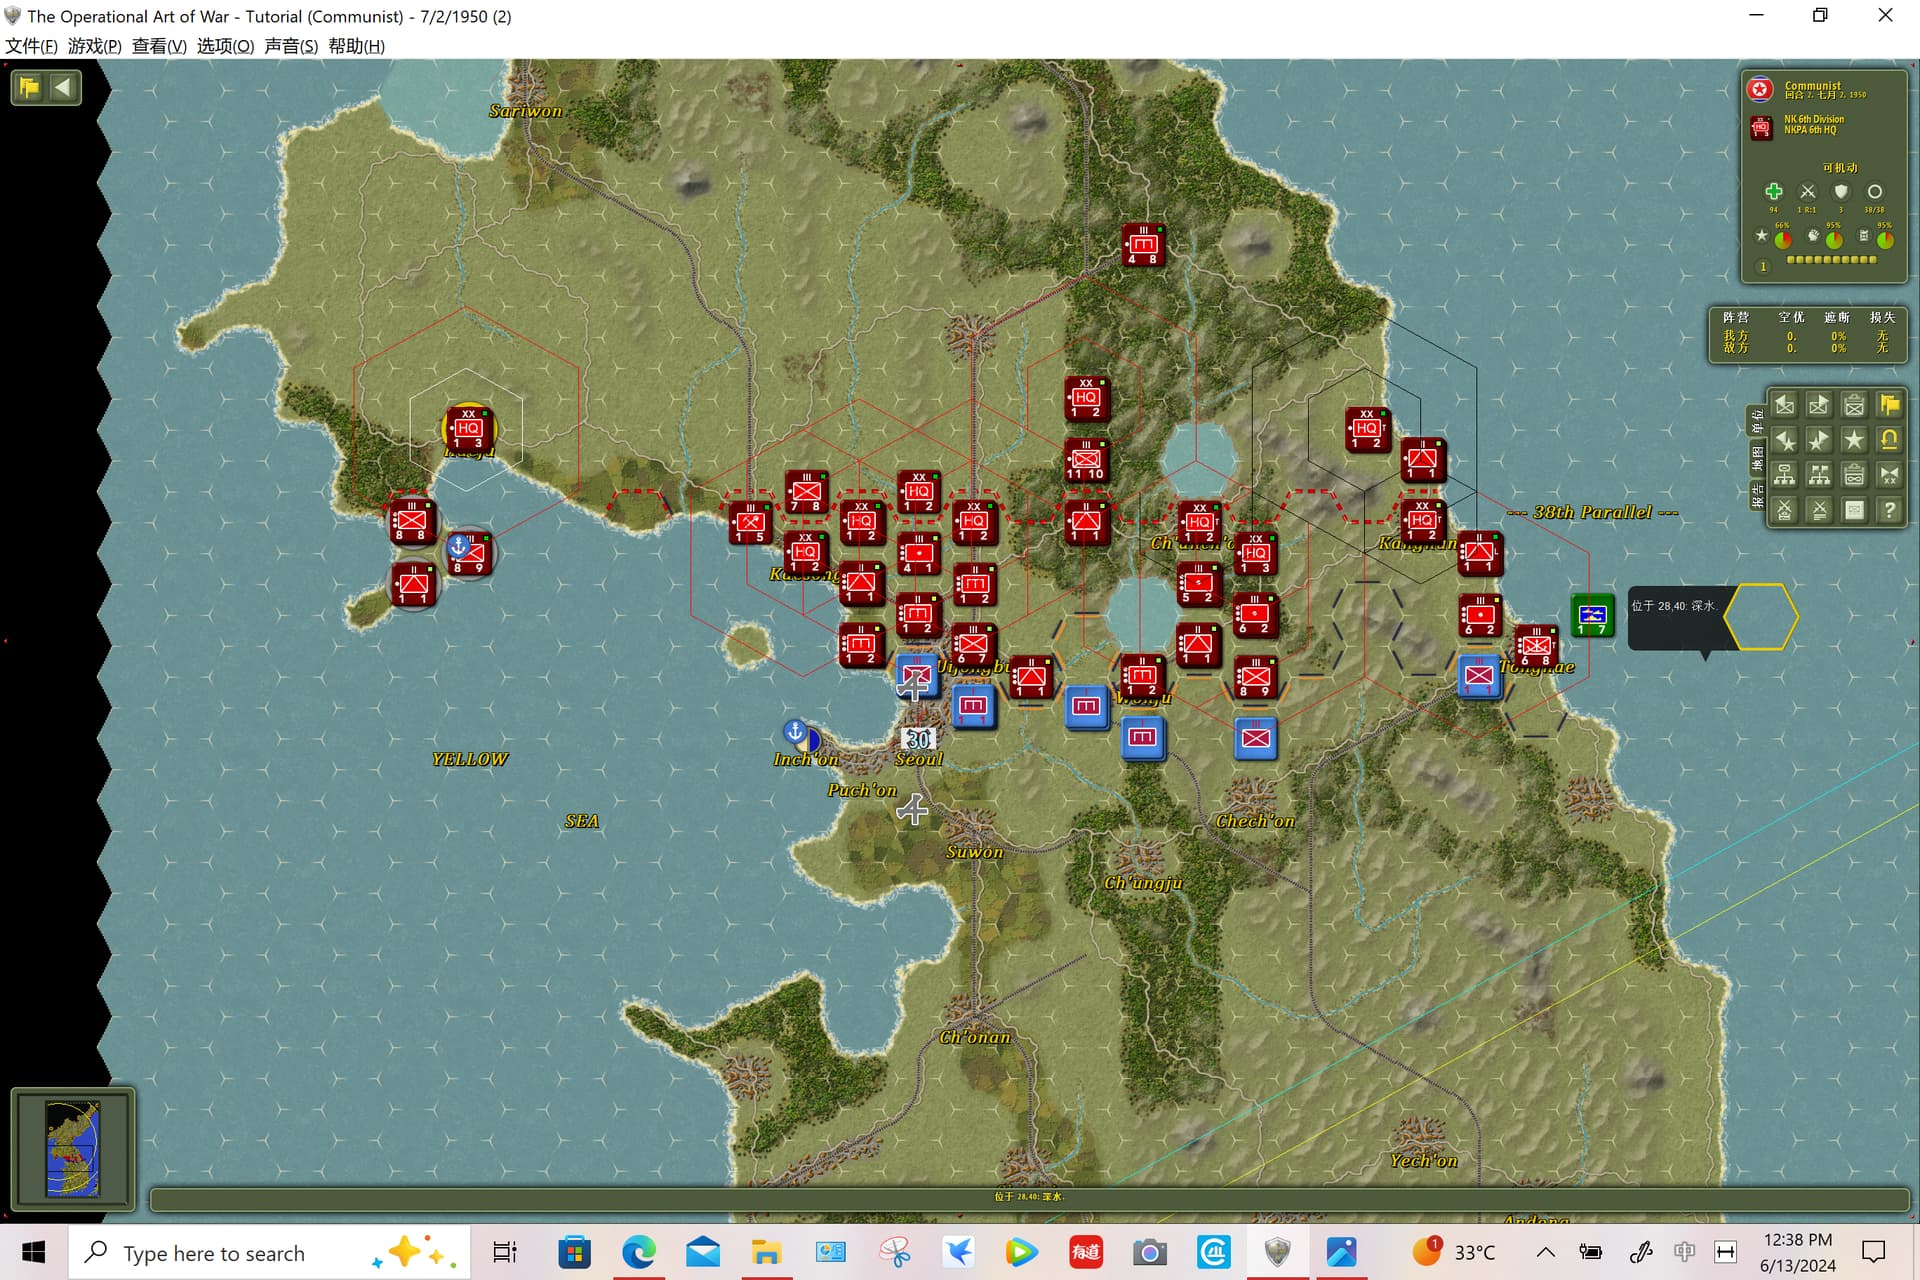
Task: Click the back arrow button at top-left
Action: [x=63, y=87]
